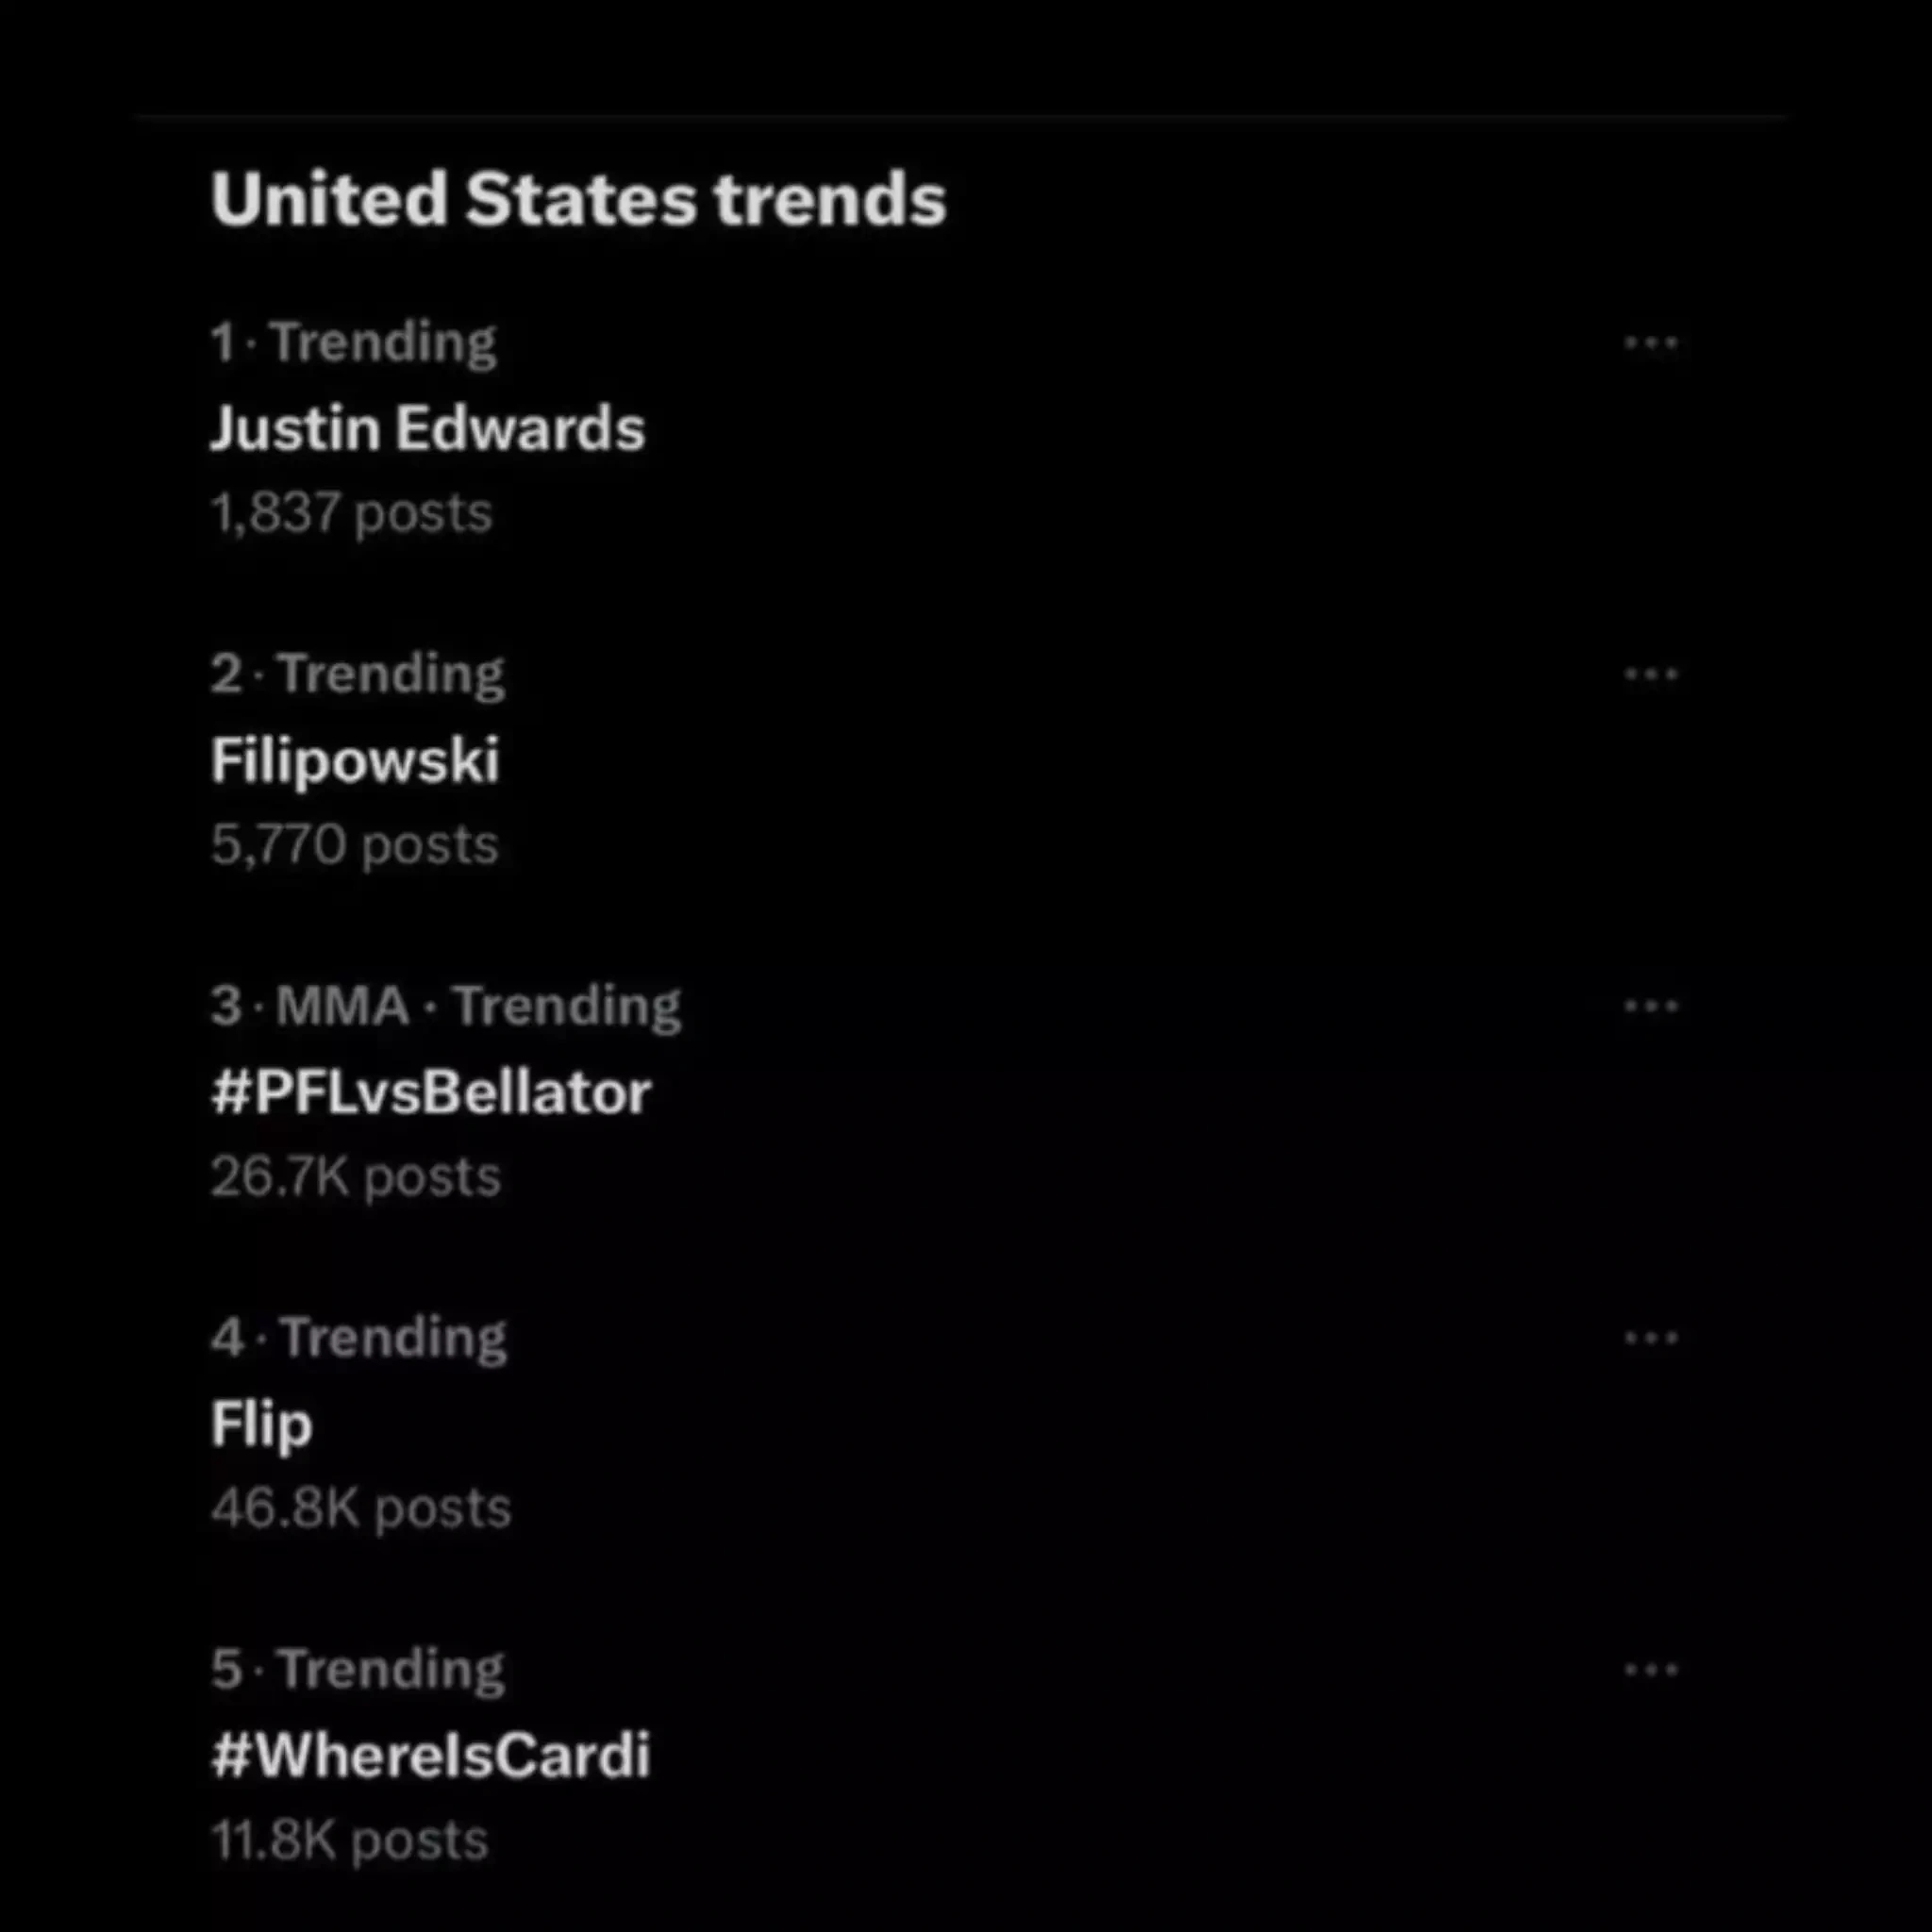
Task: Click the '3 · MMA · Trending' label
Action: (446, 1006)
